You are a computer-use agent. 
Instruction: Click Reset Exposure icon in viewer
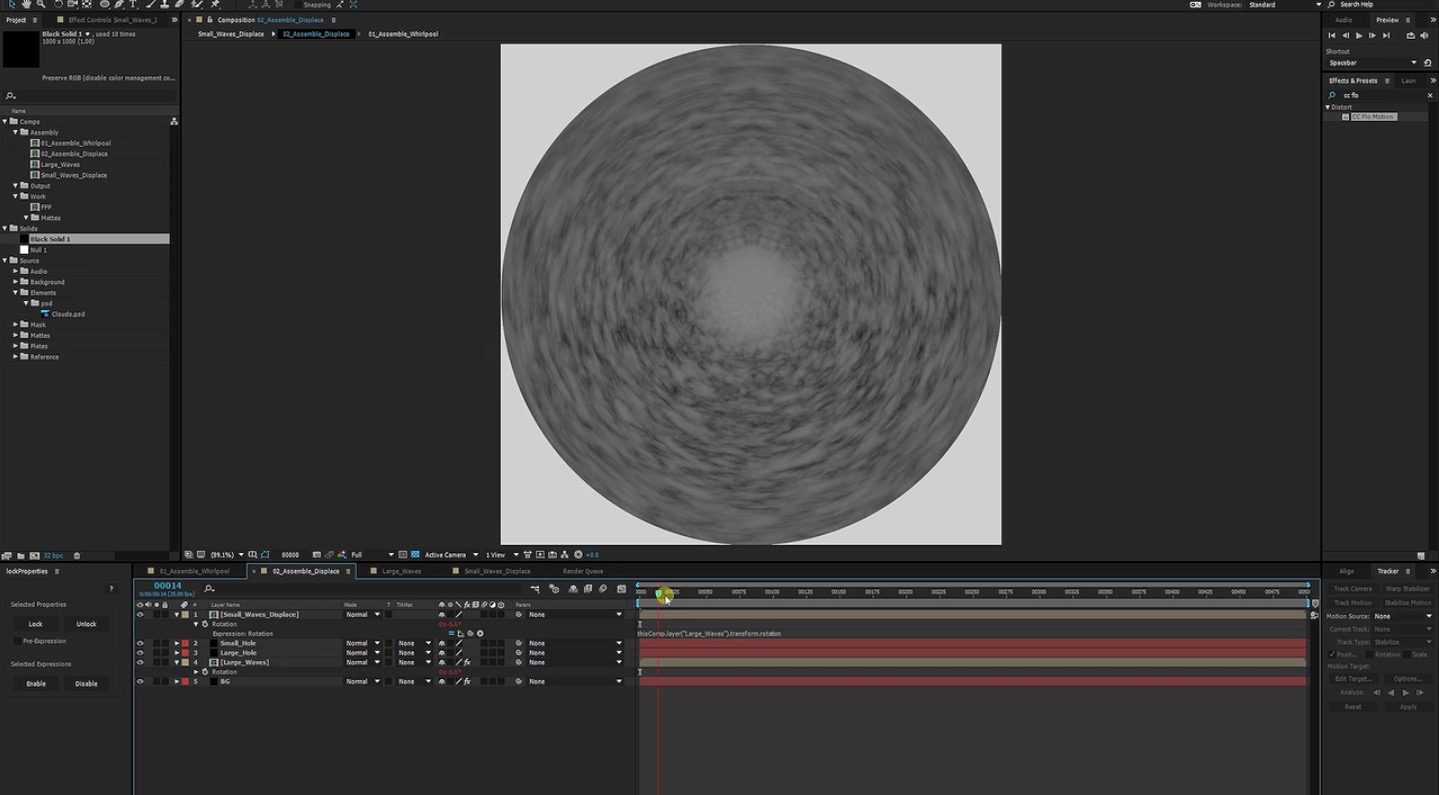coord(578,554)
